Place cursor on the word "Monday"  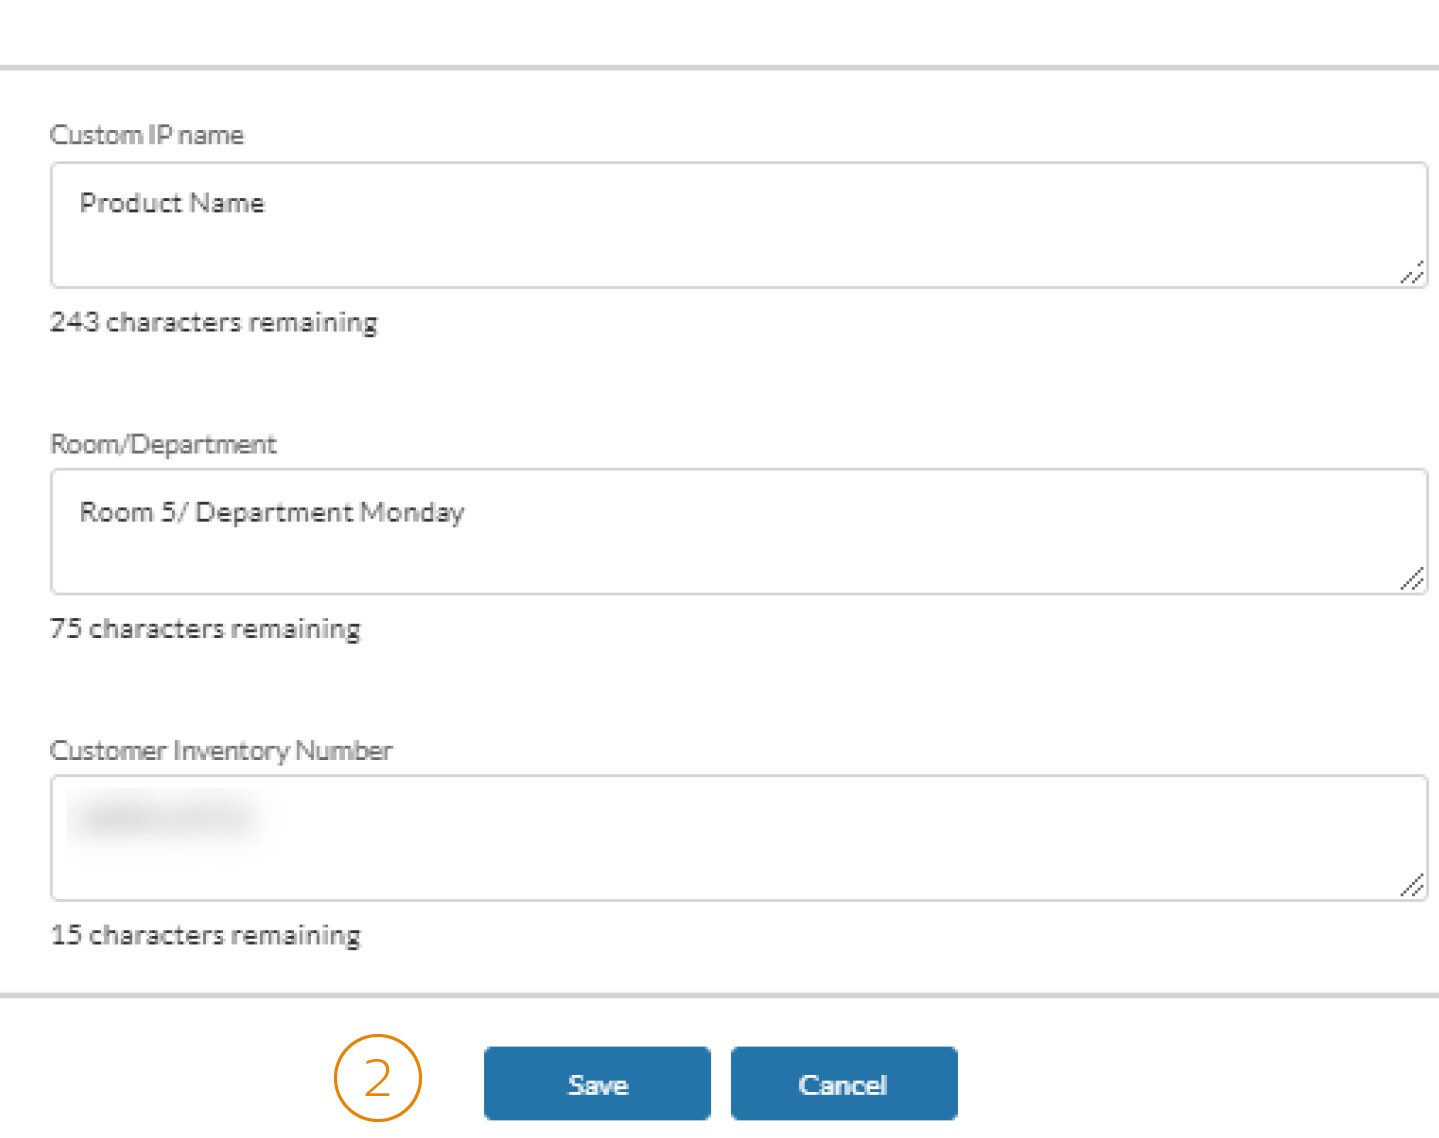point(412,512)
